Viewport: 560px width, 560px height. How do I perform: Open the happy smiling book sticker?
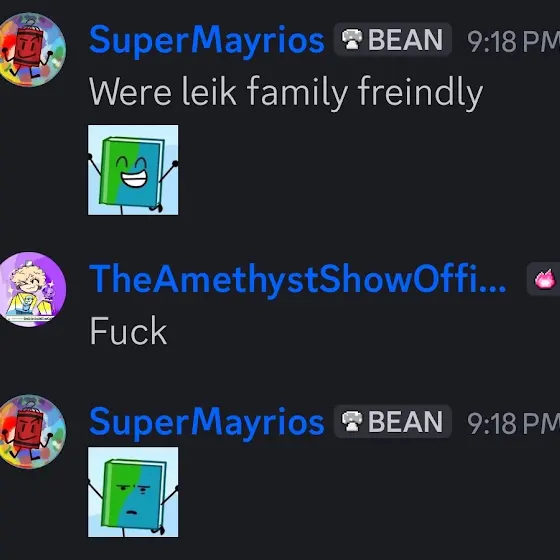pos(133,170)
